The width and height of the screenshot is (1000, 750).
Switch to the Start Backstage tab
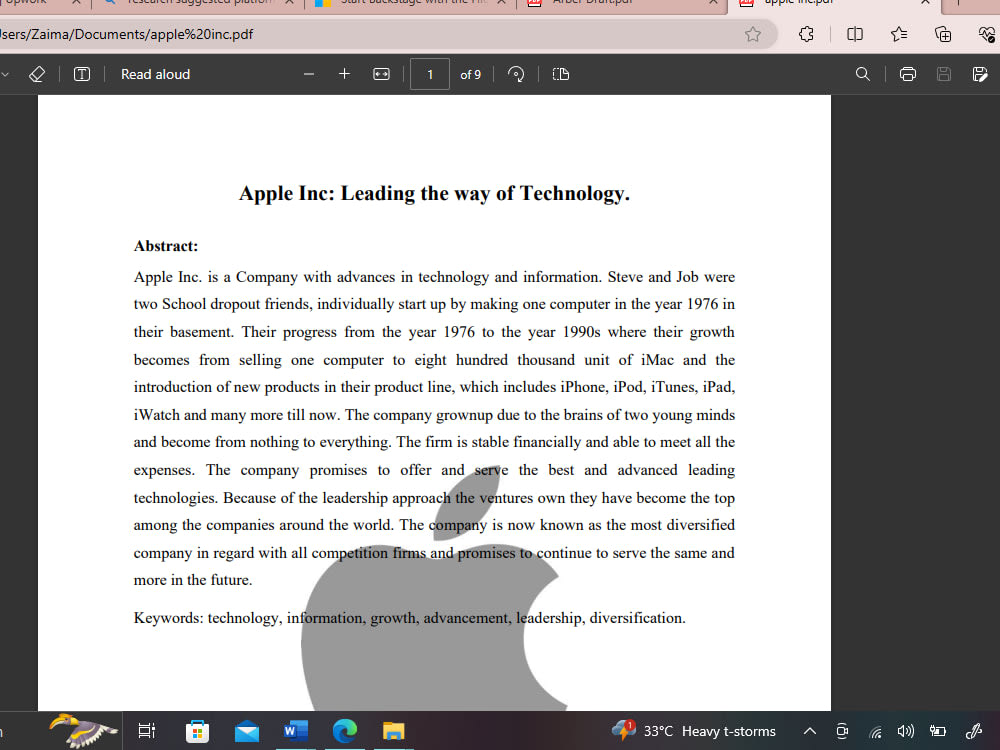[413, 3]
